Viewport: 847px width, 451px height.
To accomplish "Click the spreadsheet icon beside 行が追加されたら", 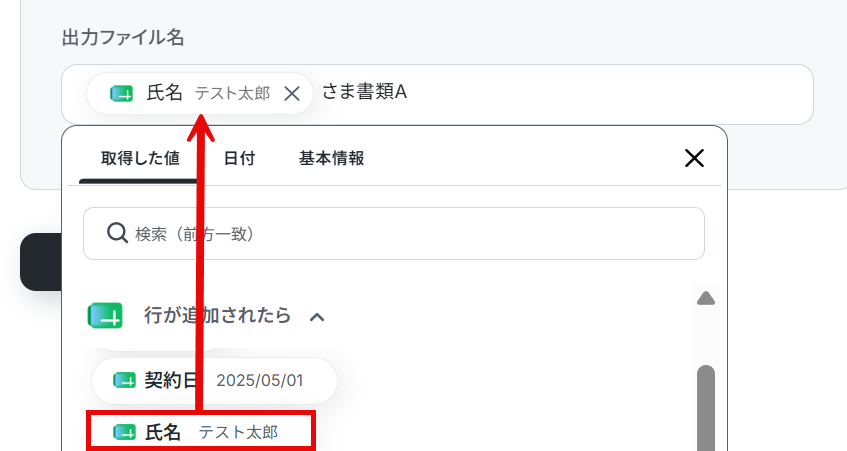I will tap(105, 315).
